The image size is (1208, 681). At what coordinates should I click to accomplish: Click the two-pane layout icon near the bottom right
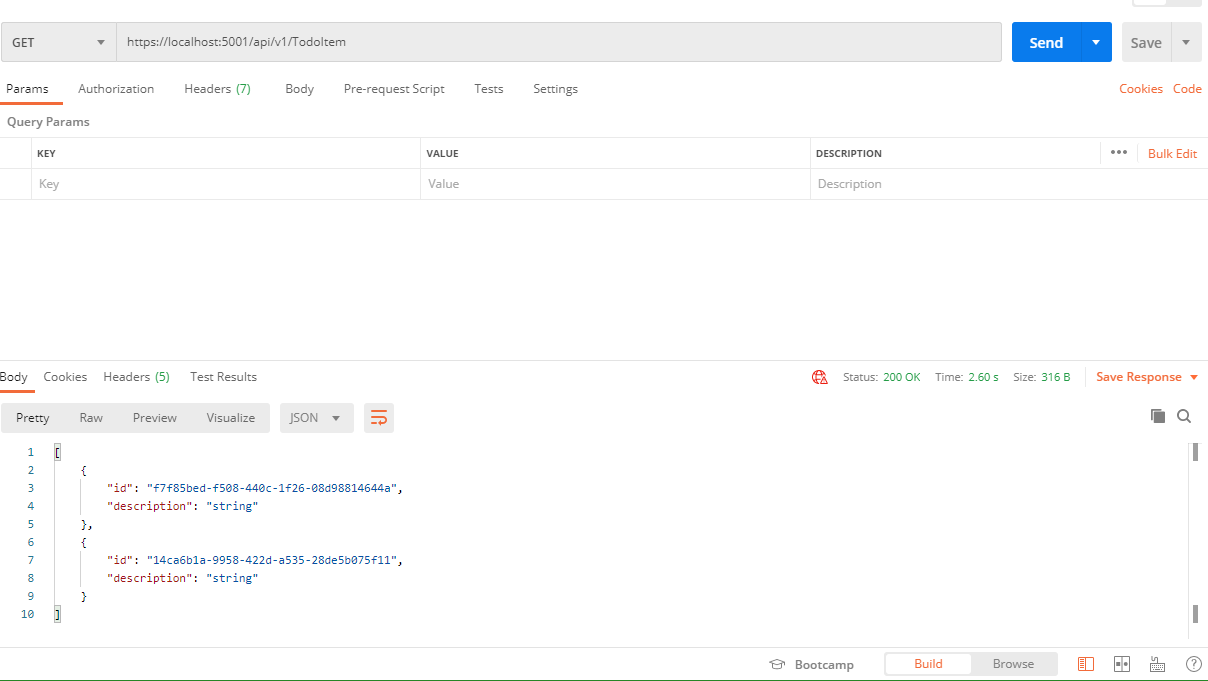coord(1121,663)
